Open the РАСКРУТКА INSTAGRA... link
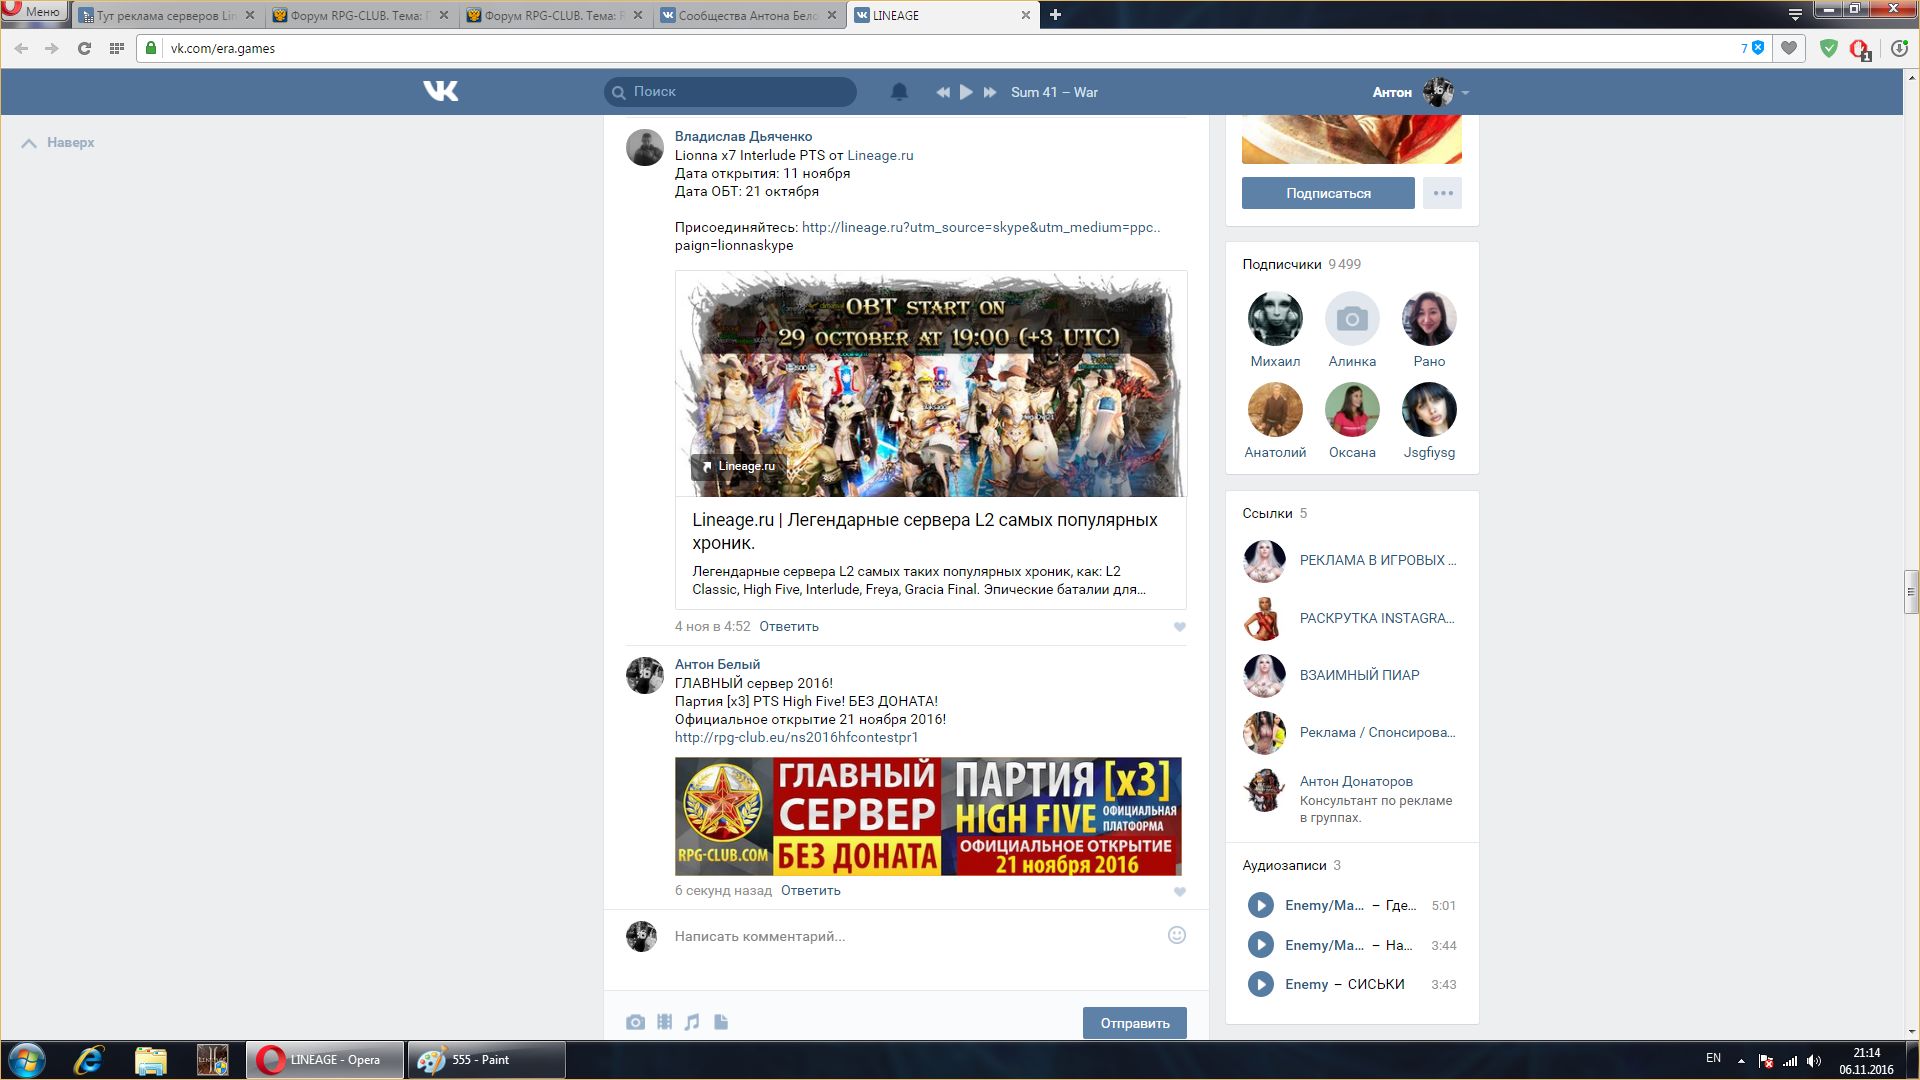 pos(1377,618)
